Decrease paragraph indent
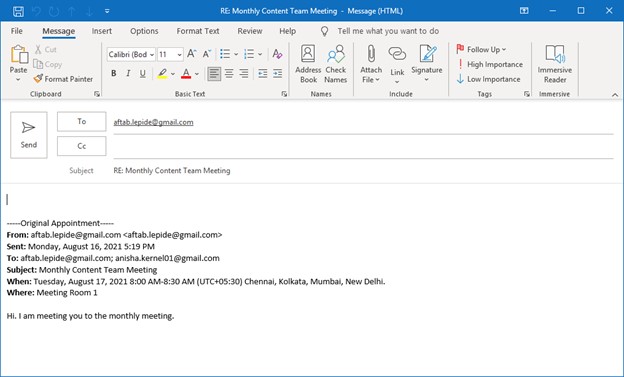This screenshot has height=377, width=624. tap(263, 74)
